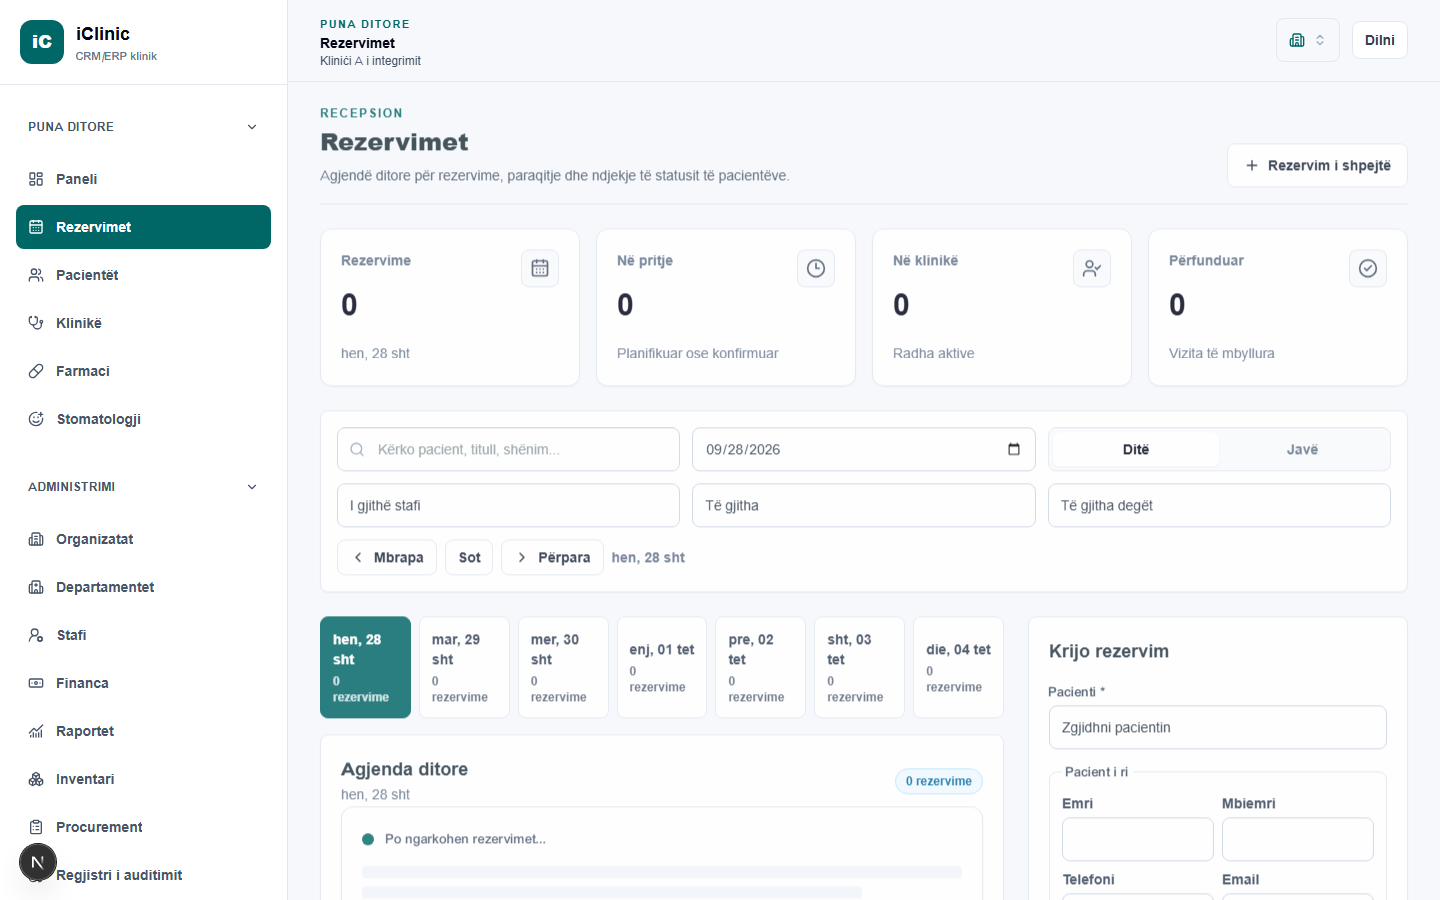Click the date field showing 09/28/2026
The height and width of the screenshot is (900, 1440).
[864, 449]
